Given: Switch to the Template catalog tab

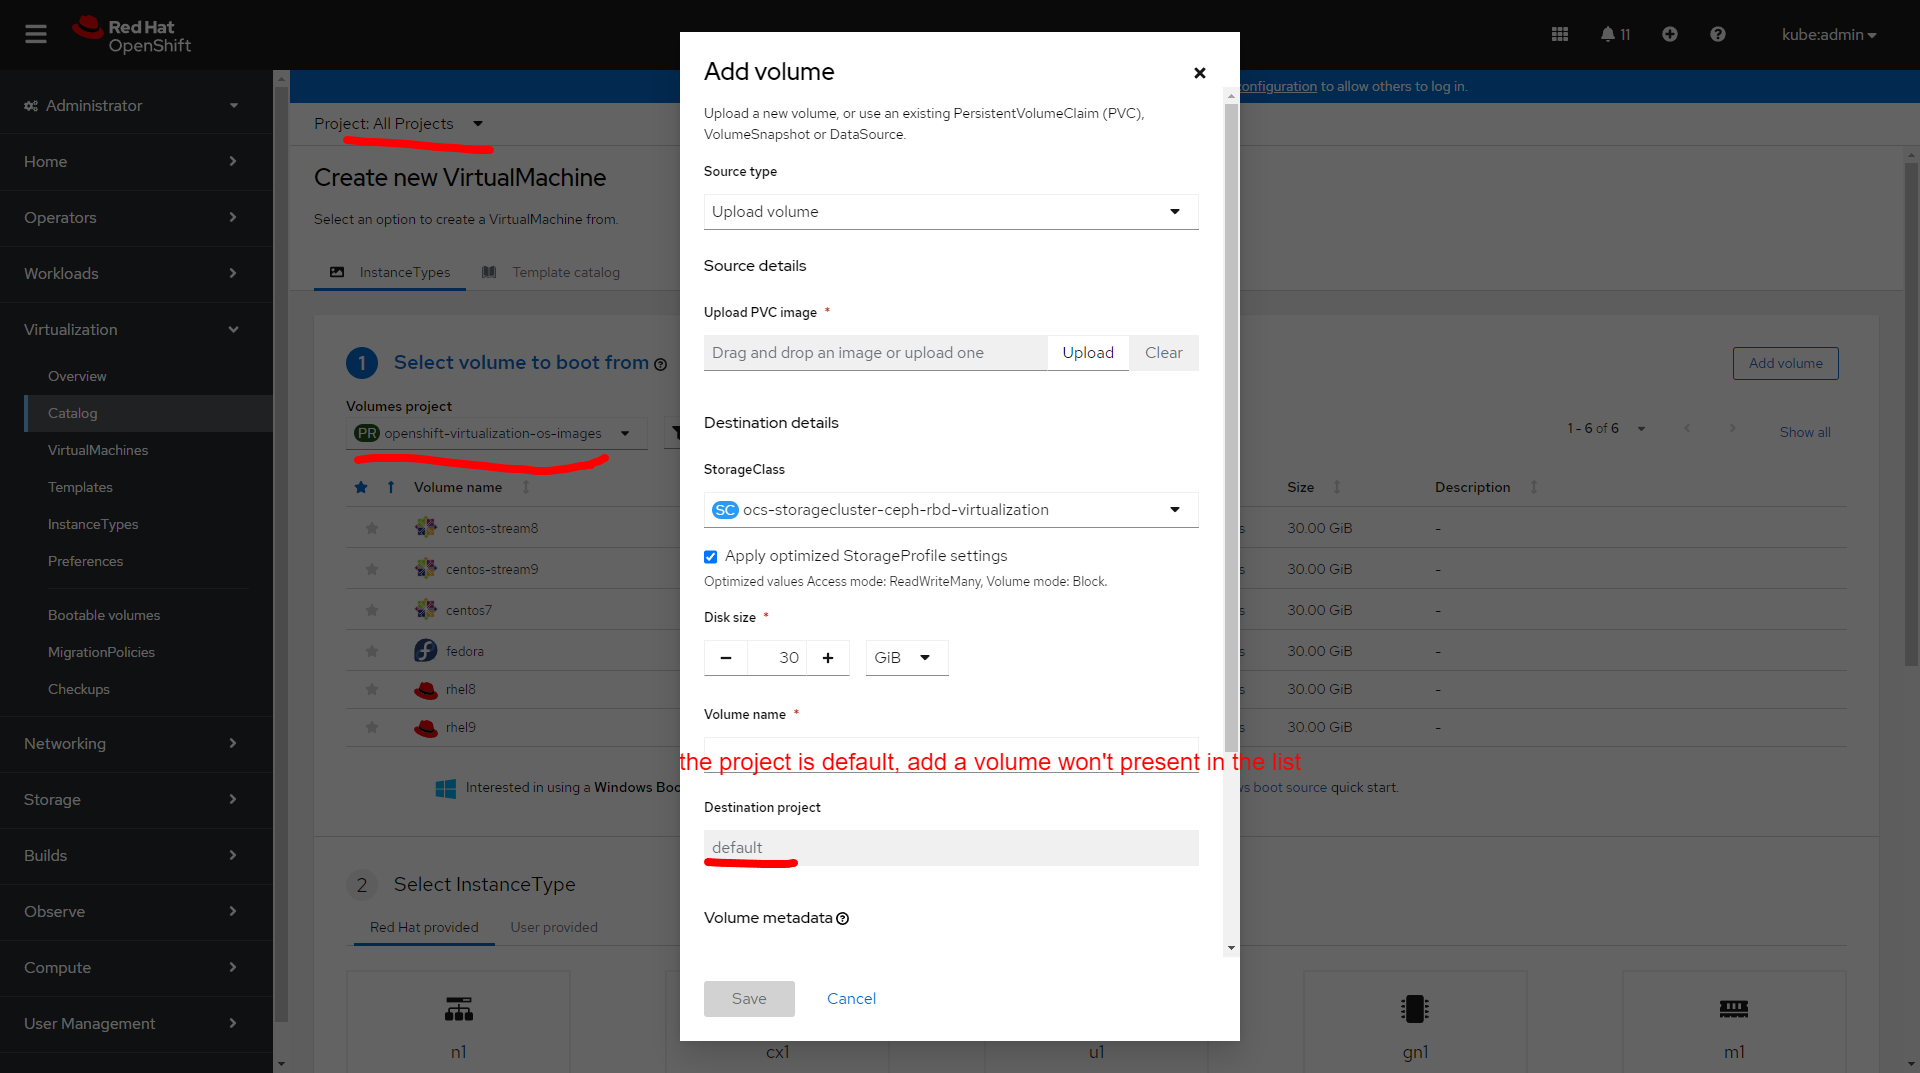Looking at the screenshot, I should tap(551, 272).
